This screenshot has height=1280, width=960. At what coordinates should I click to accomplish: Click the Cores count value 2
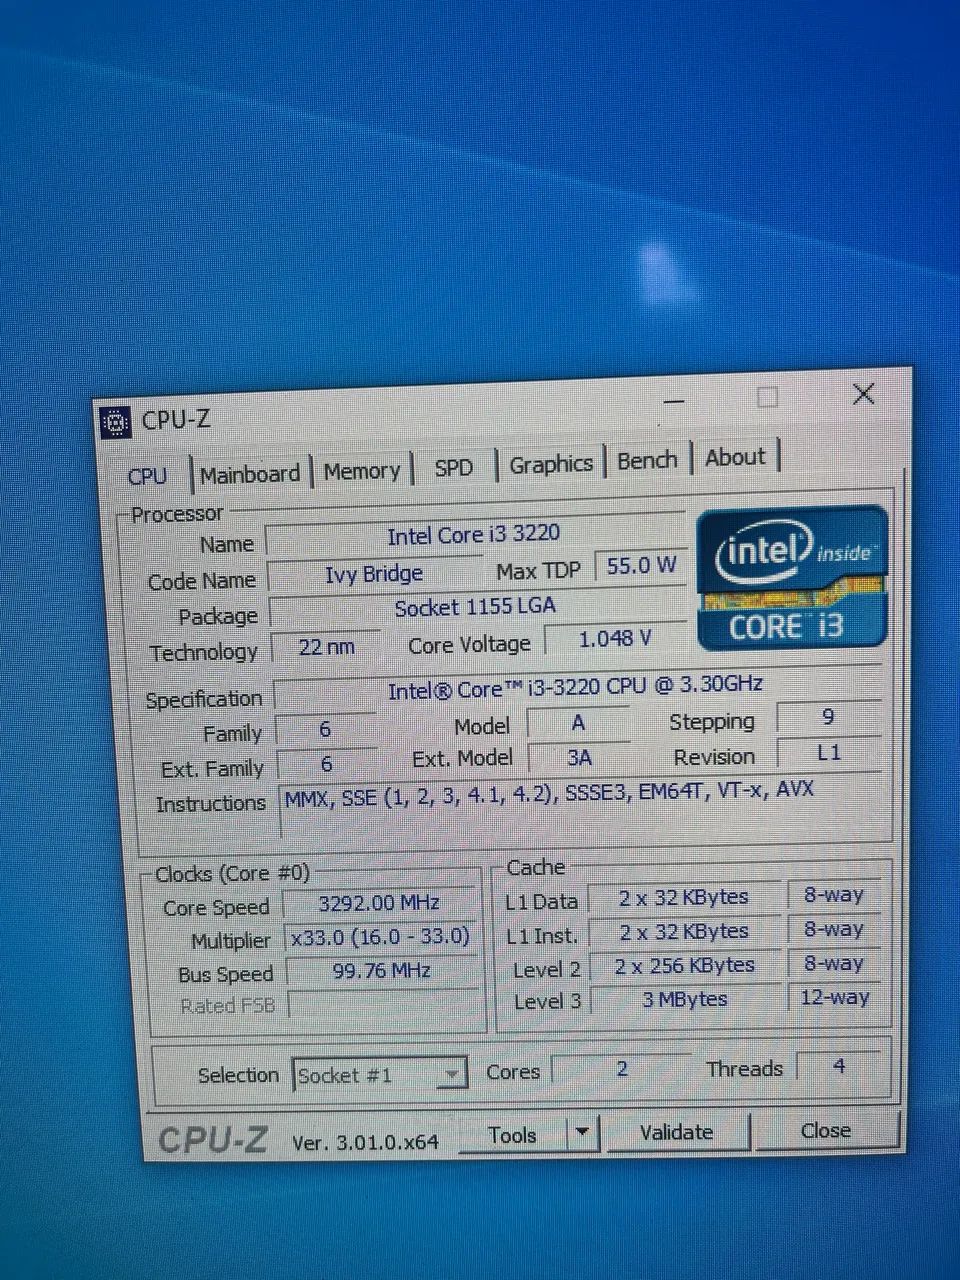pyautogui.click(x=621, y=1069)
